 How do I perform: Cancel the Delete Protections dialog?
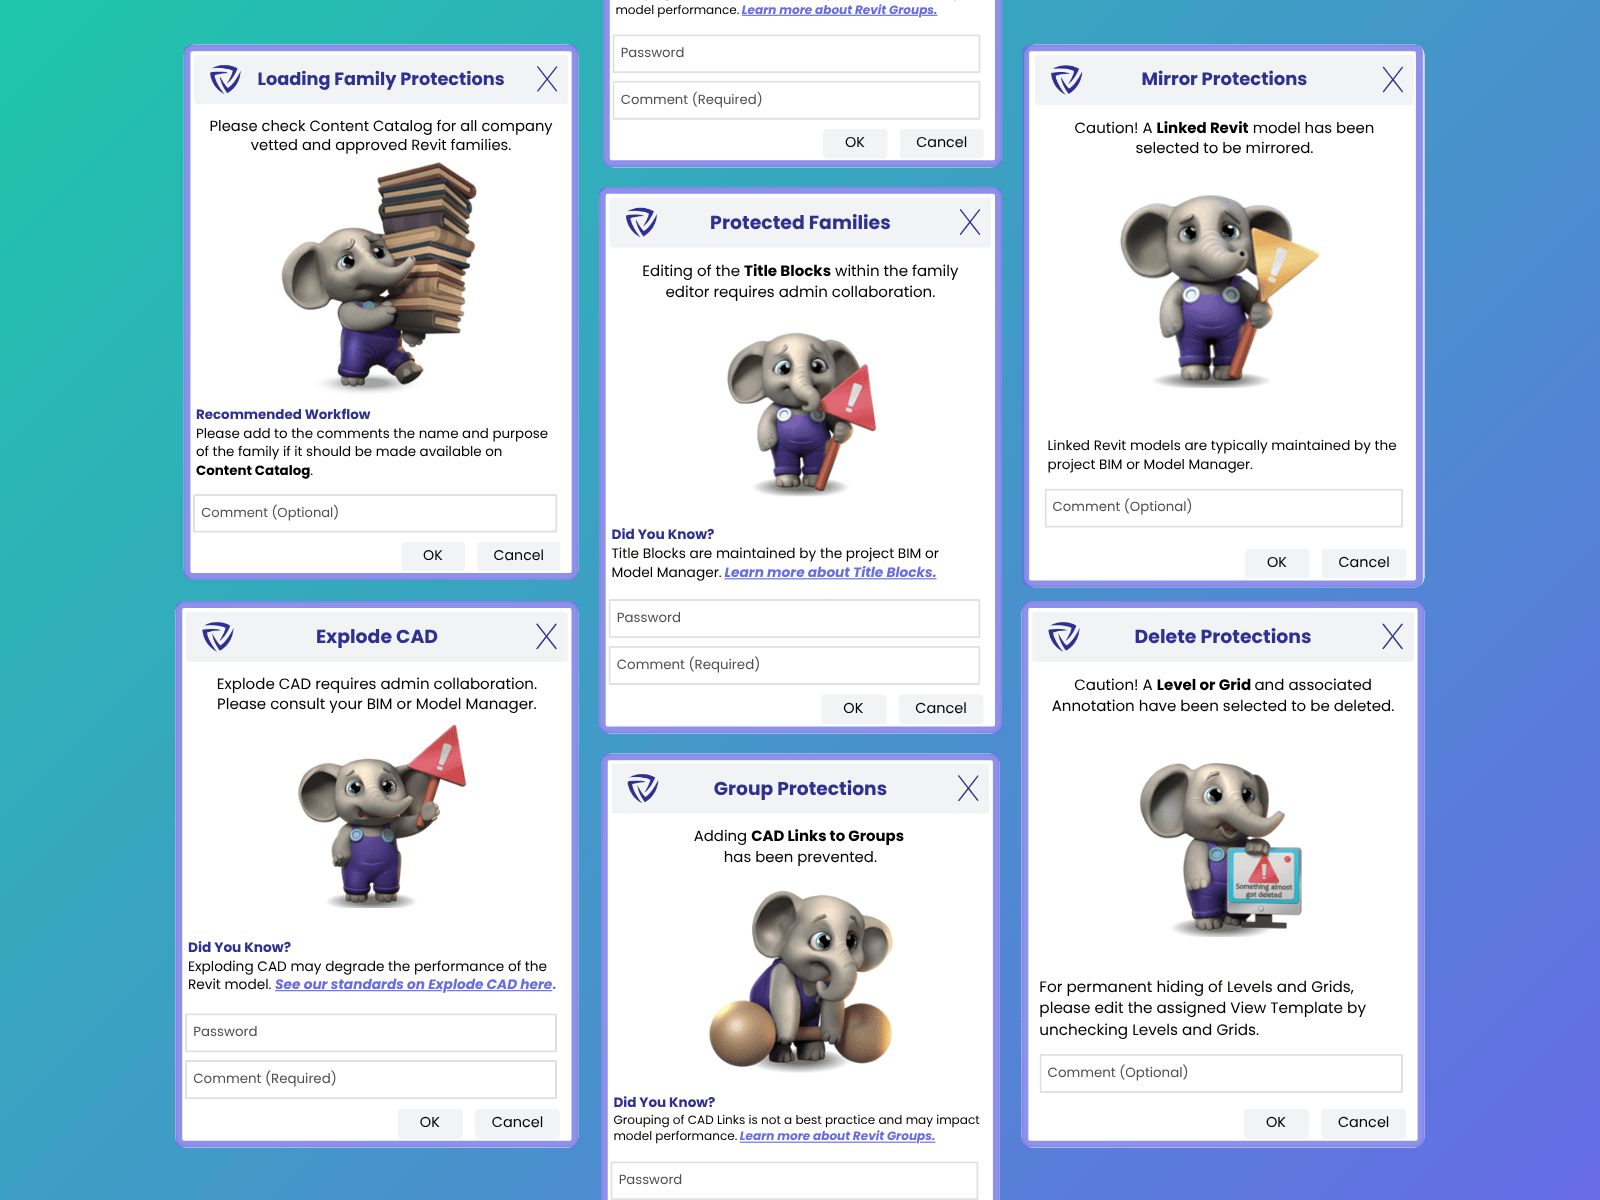click(1363, 1122)
